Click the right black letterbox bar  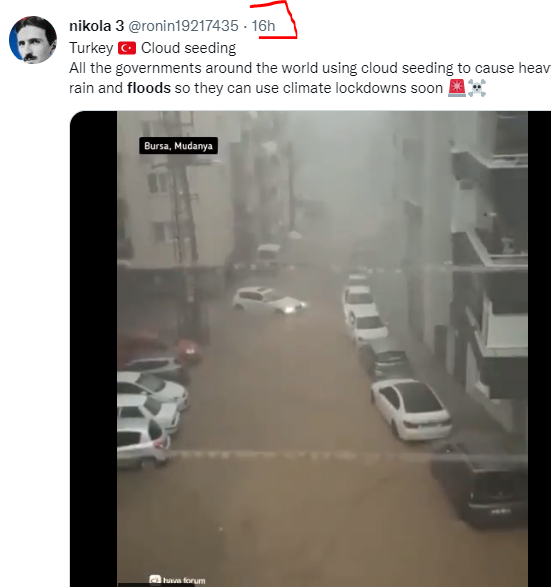[x=539, y=349]
